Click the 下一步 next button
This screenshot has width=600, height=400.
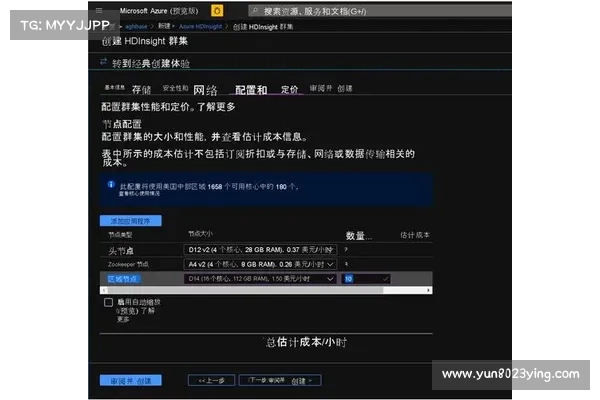coord(284,380)
